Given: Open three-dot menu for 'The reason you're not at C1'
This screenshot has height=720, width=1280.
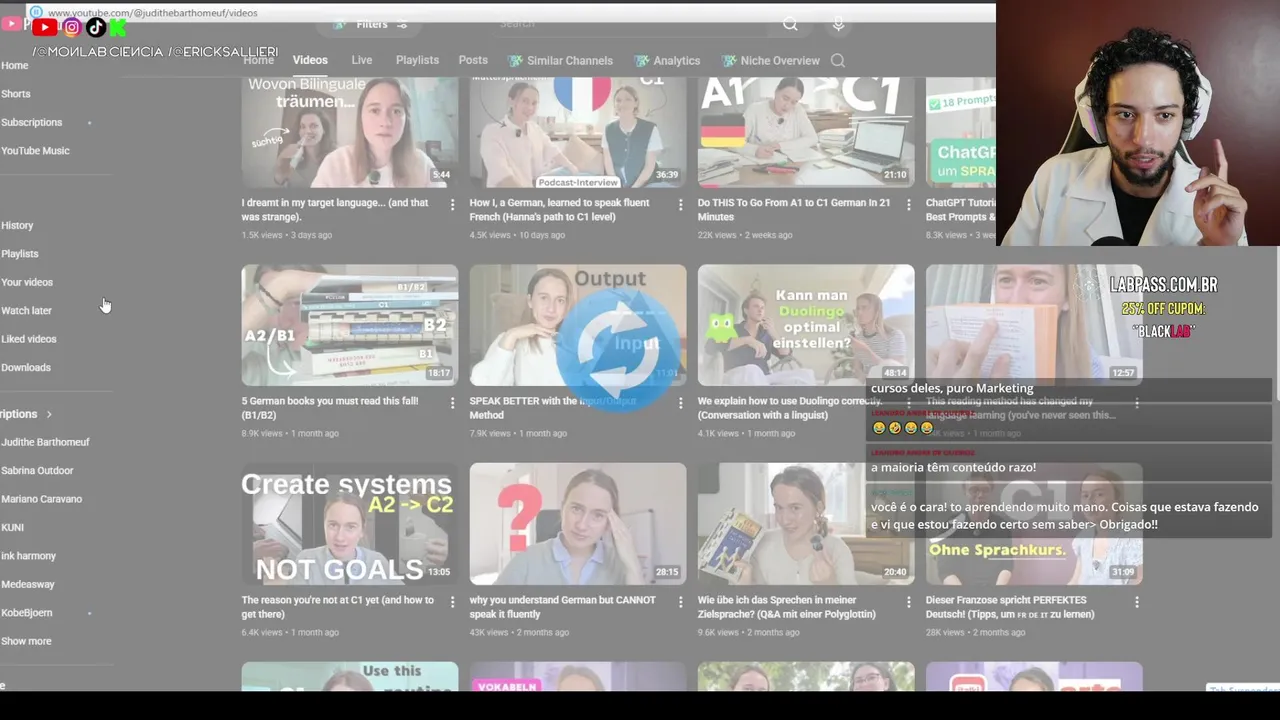Looking at the screenshot, I should (x=452, y=602).
